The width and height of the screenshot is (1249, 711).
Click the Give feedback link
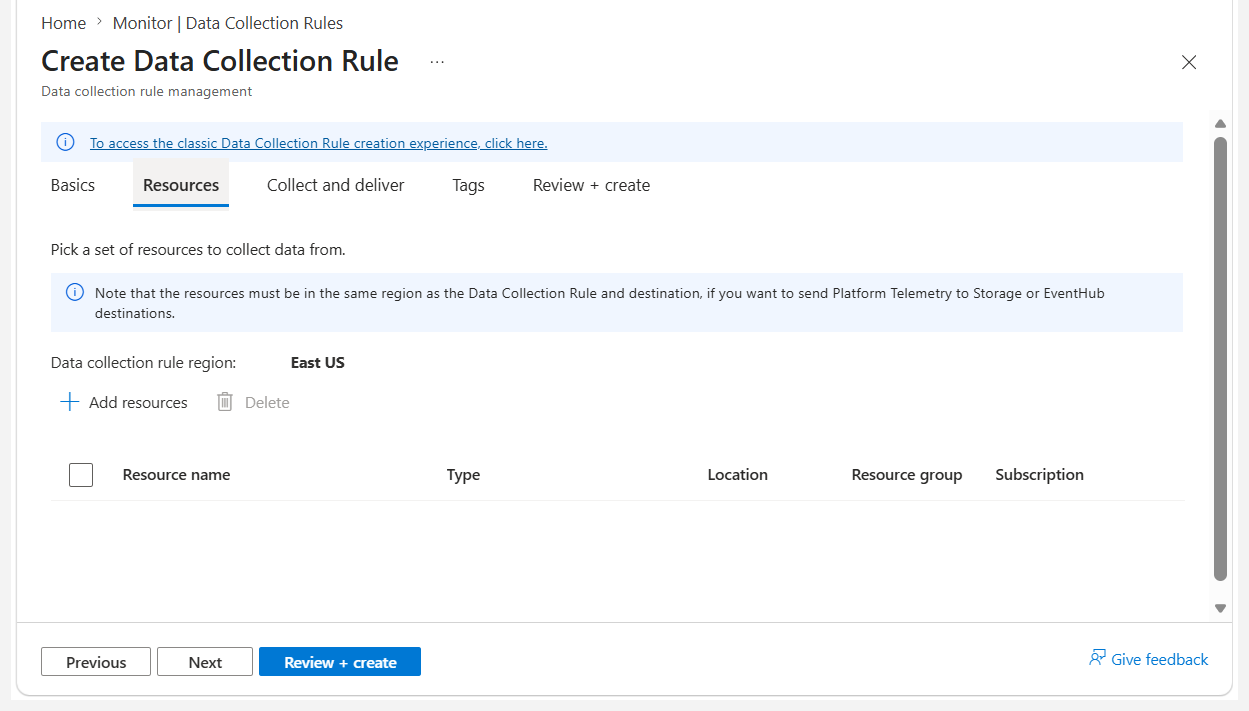(x=1160, y=659)
